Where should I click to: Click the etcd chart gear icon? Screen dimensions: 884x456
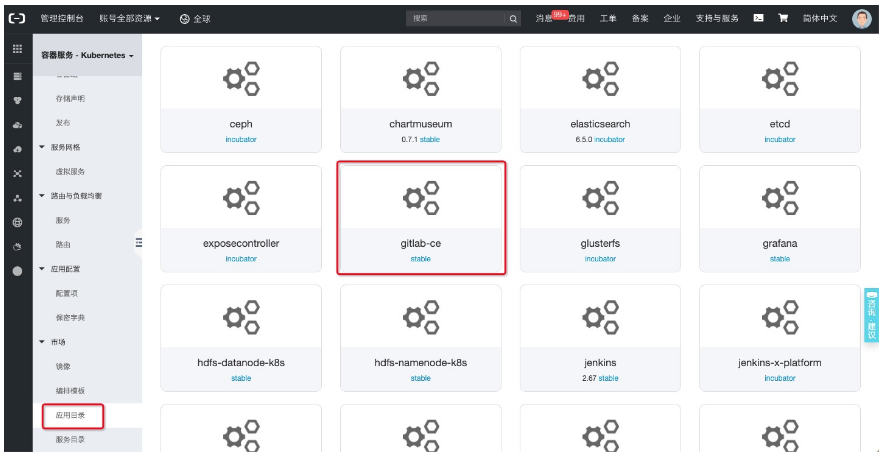coord(780,78)
